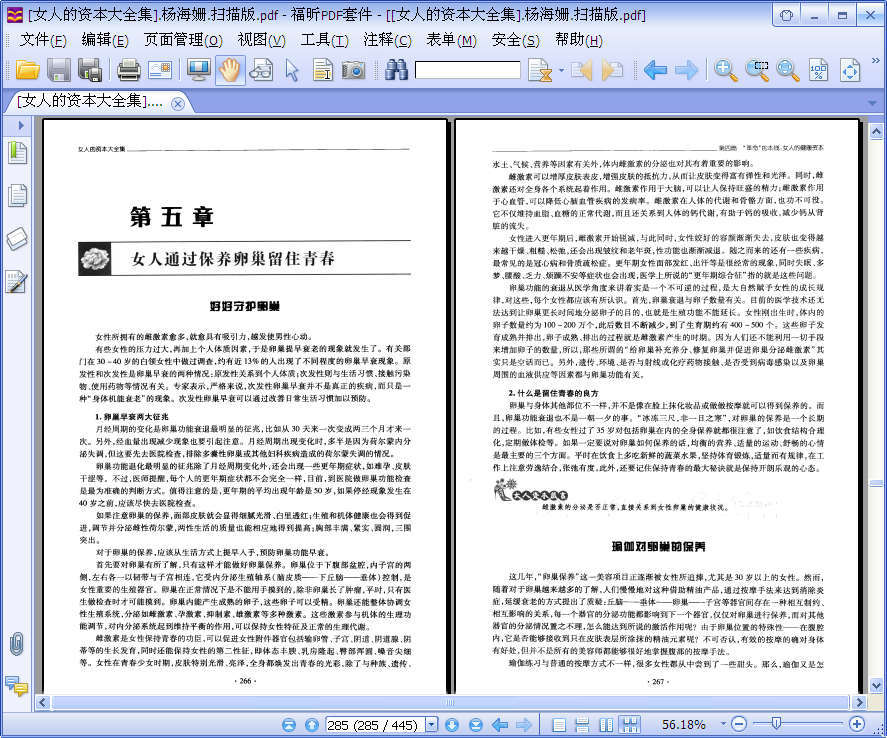Viewport: 887px width, 738px height.
Task: Go to the next page in the status bar
Action: click(x=451, y=724)
